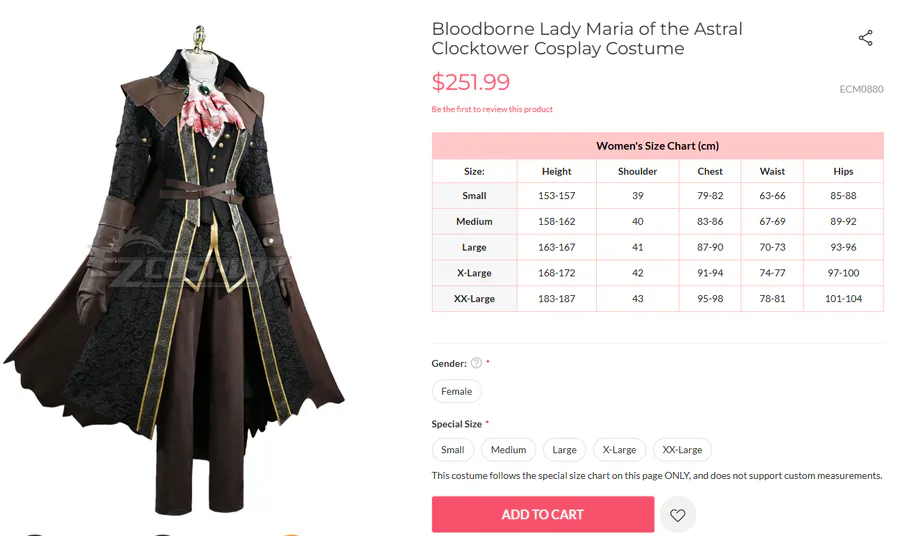The width and height of the screenshot is (900, 536).
Task: Click the Height column header in size chart
Action: [x=557, y=171]
